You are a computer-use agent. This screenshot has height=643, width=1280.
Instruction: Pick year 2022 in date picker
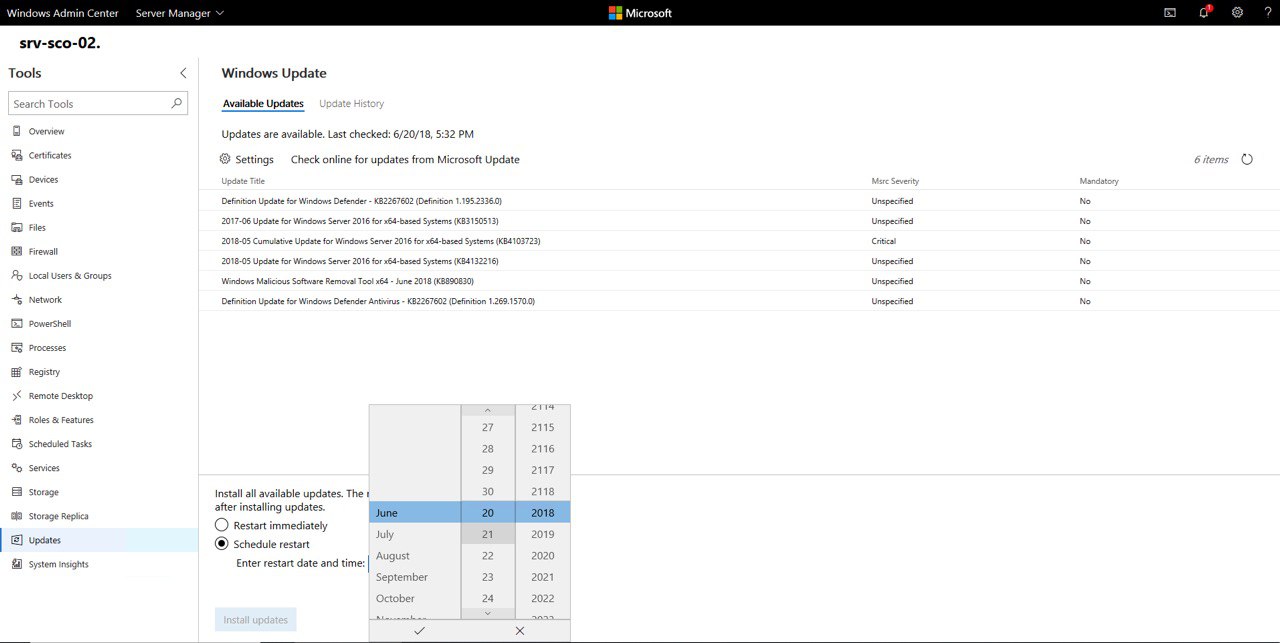tap(543, 598)
